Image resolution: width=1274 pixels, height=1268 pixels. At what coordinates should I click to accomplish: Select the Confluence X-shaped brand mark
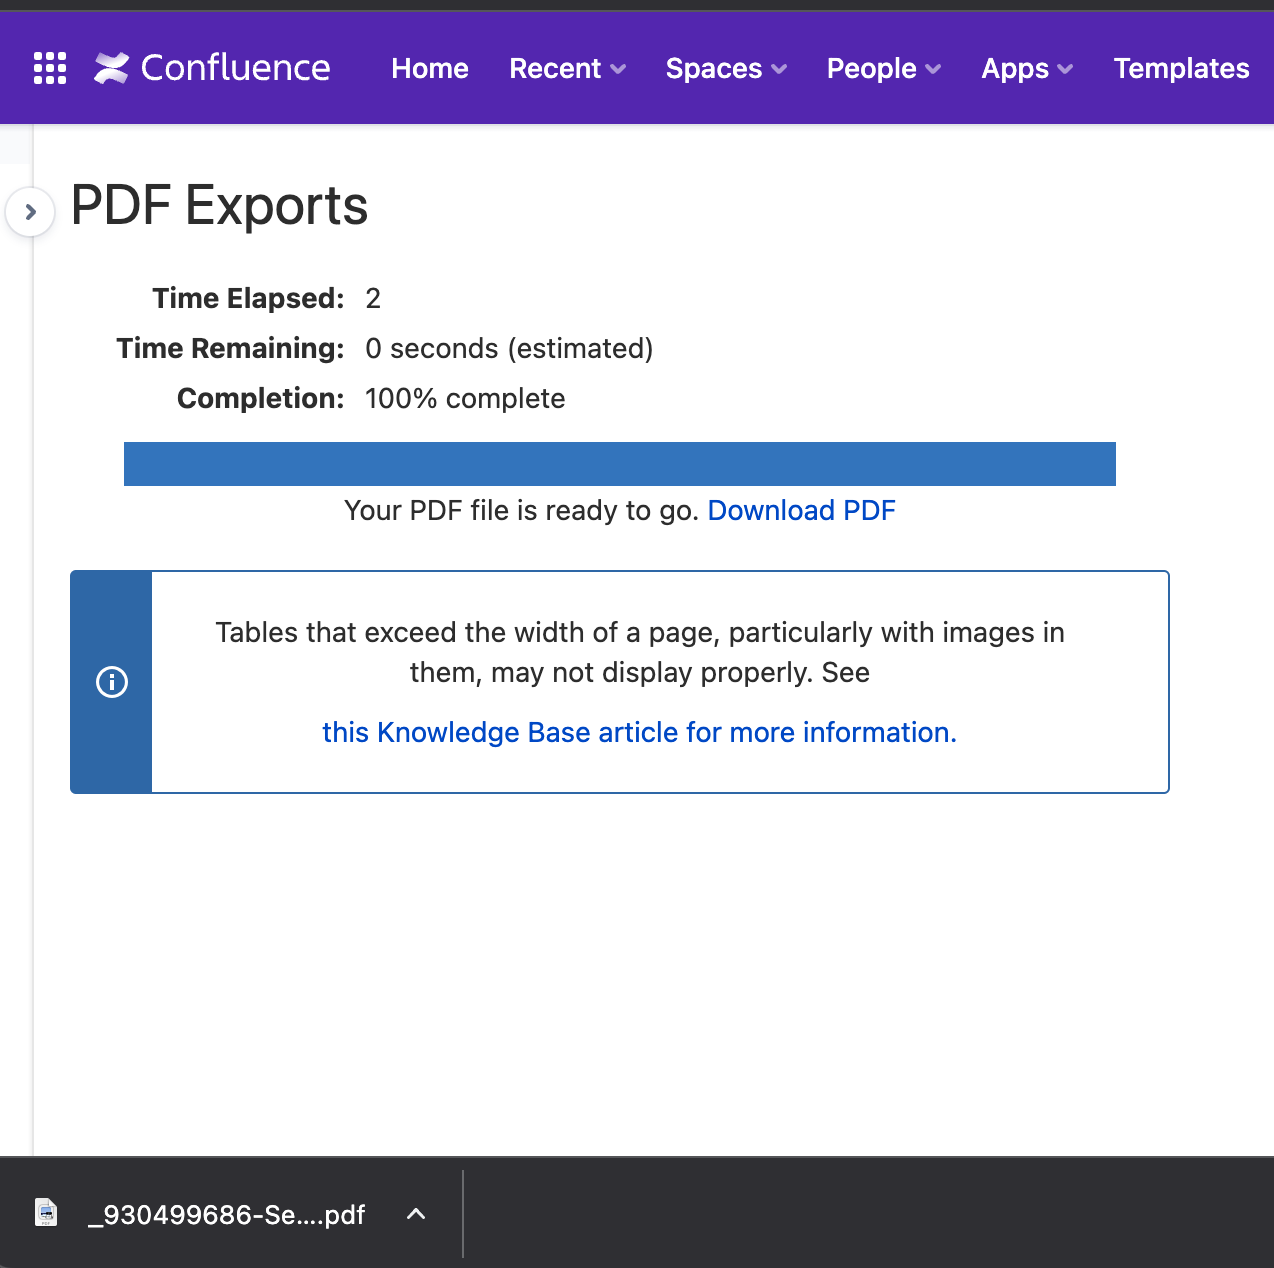[112, 67]
